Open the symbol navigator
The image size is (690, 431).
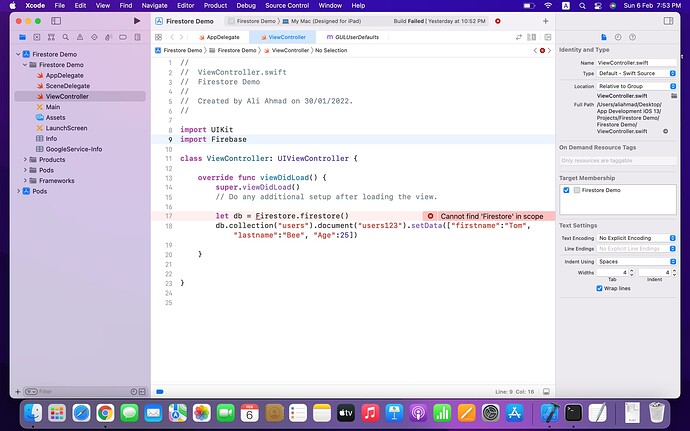[x=51, y=37]
